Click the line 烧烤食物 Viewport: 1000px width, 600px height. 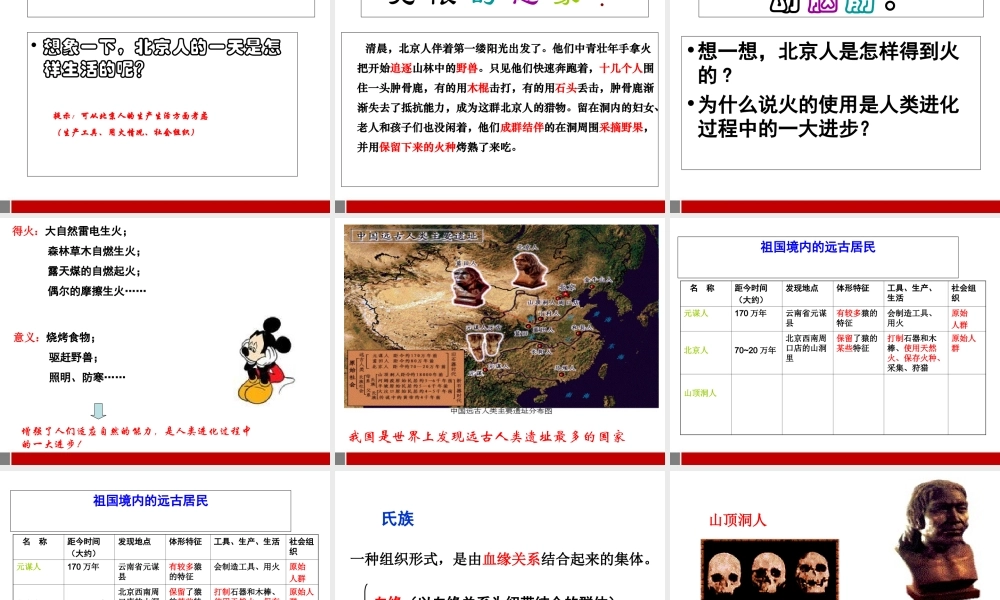70,337
